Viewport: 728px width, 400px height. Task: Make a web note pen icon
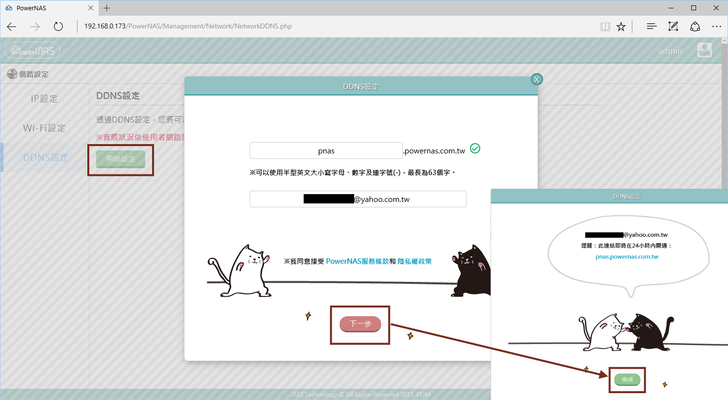click(x=673, y=26)
